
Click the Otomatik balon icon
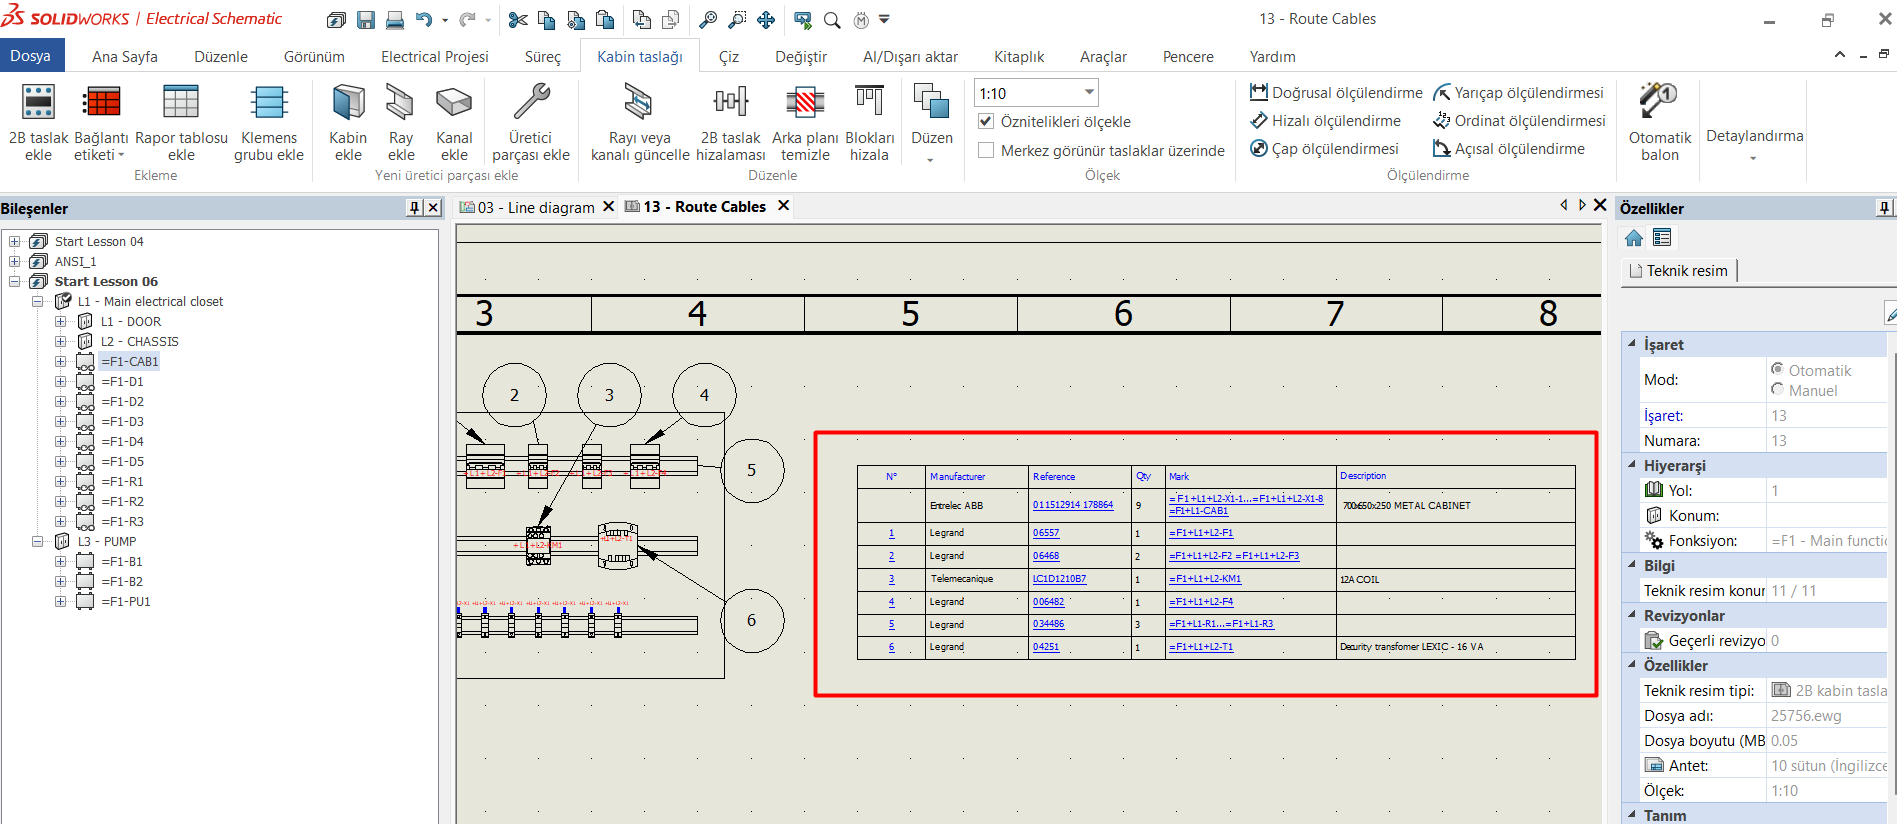pyautogui.click(x=1659, y=101)
